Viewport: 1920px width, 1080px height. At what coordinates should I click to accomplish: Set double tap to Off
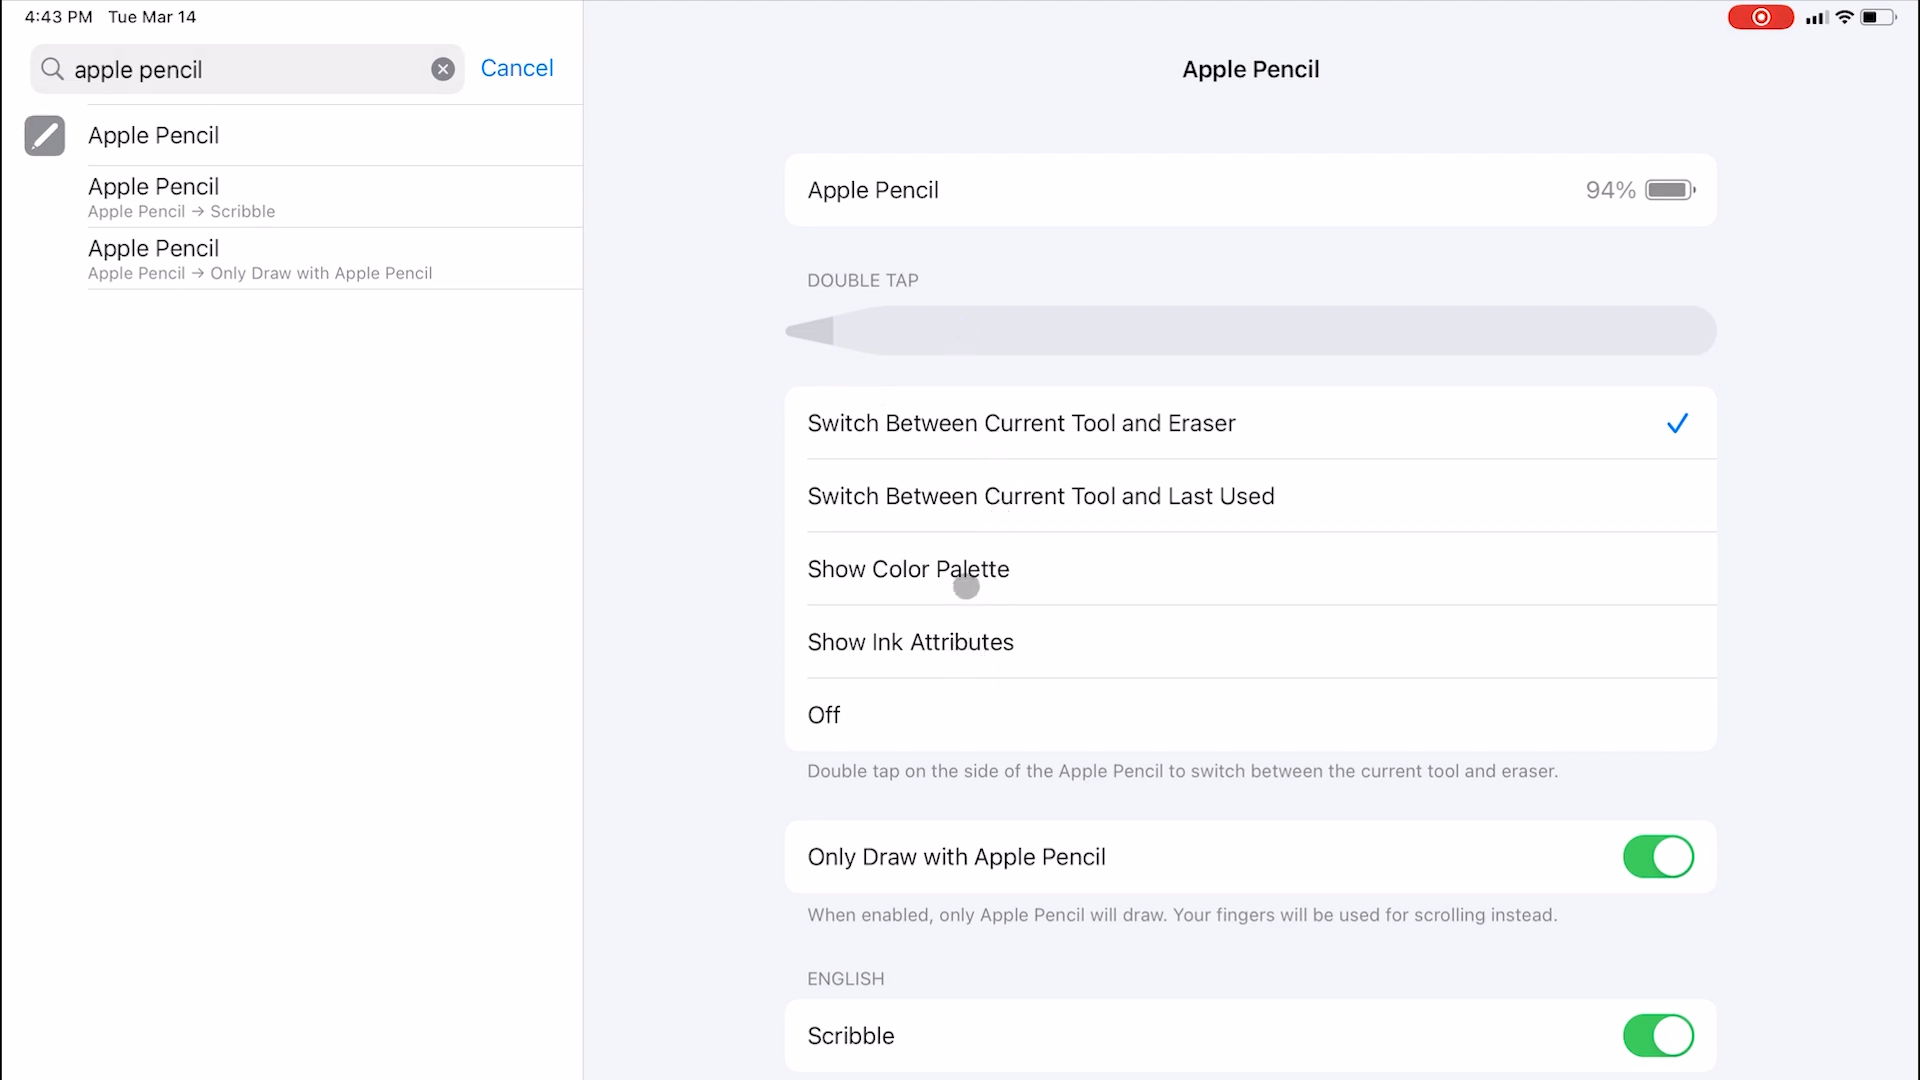tap(1251, 715)
